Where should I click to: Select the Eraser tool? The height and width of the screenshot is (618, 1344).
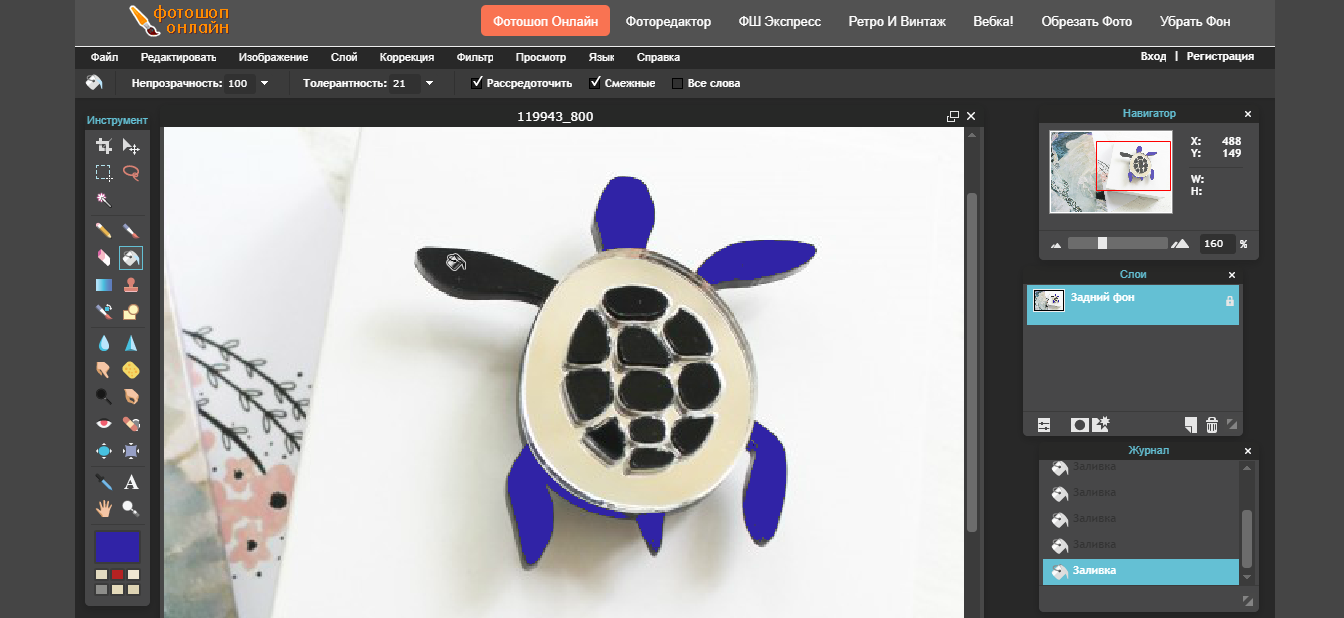(x=104, y=258)
